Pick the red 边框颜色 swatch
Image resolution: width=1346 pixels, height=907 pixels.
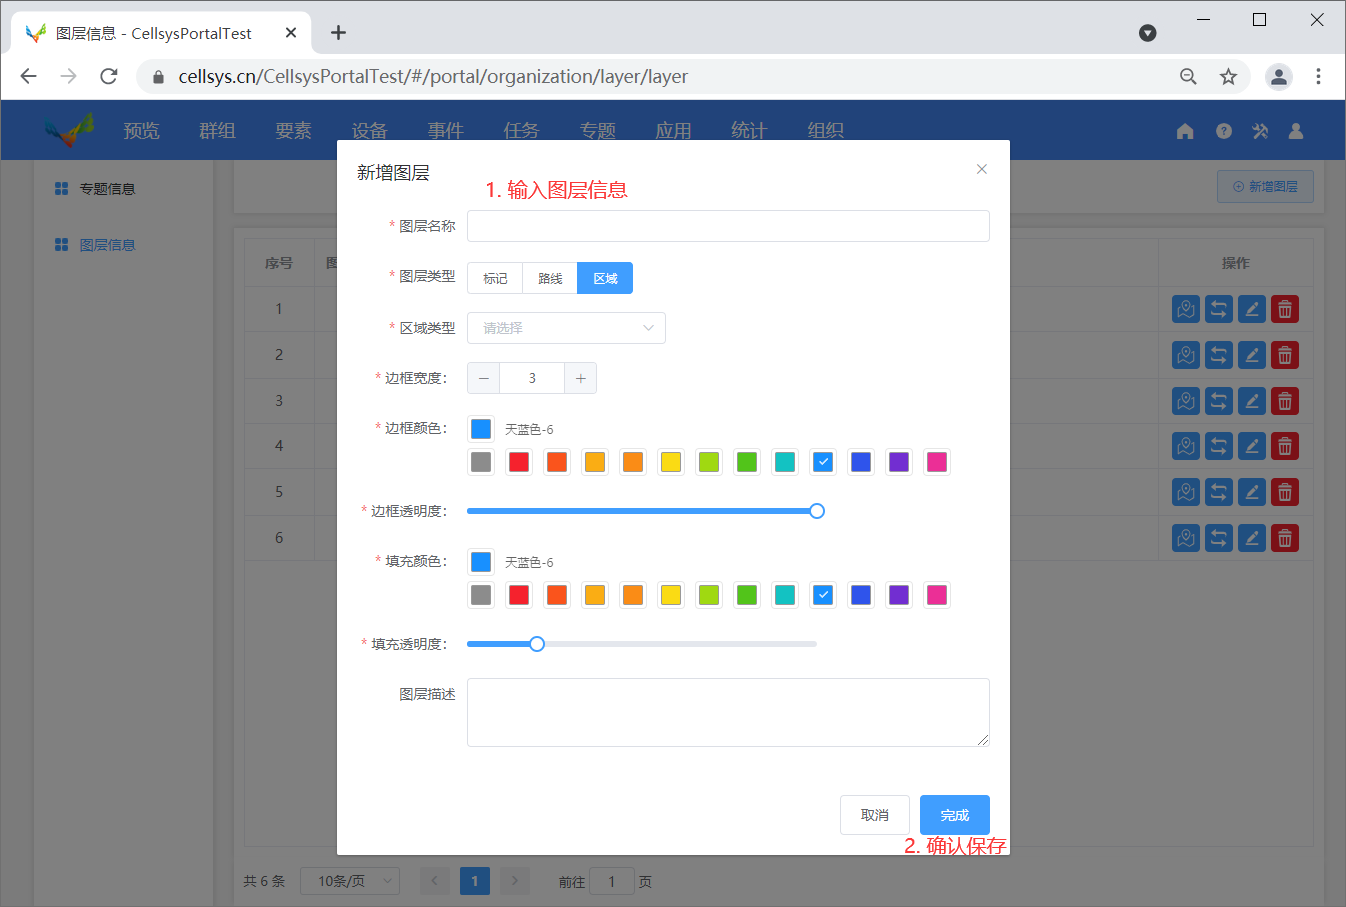[519, 462]
